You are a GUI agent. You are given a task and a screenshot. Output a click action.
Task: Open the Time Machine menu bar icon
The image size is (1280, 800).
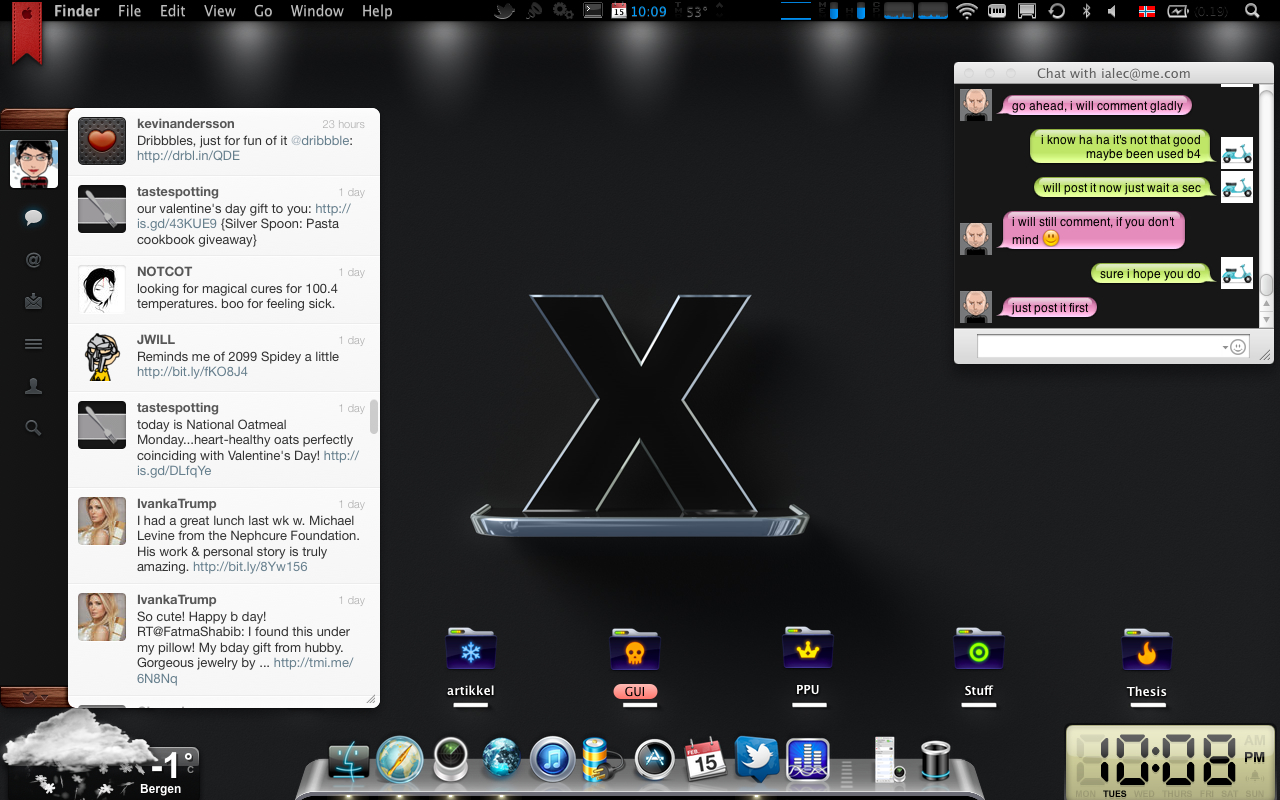click(1056, 11)
